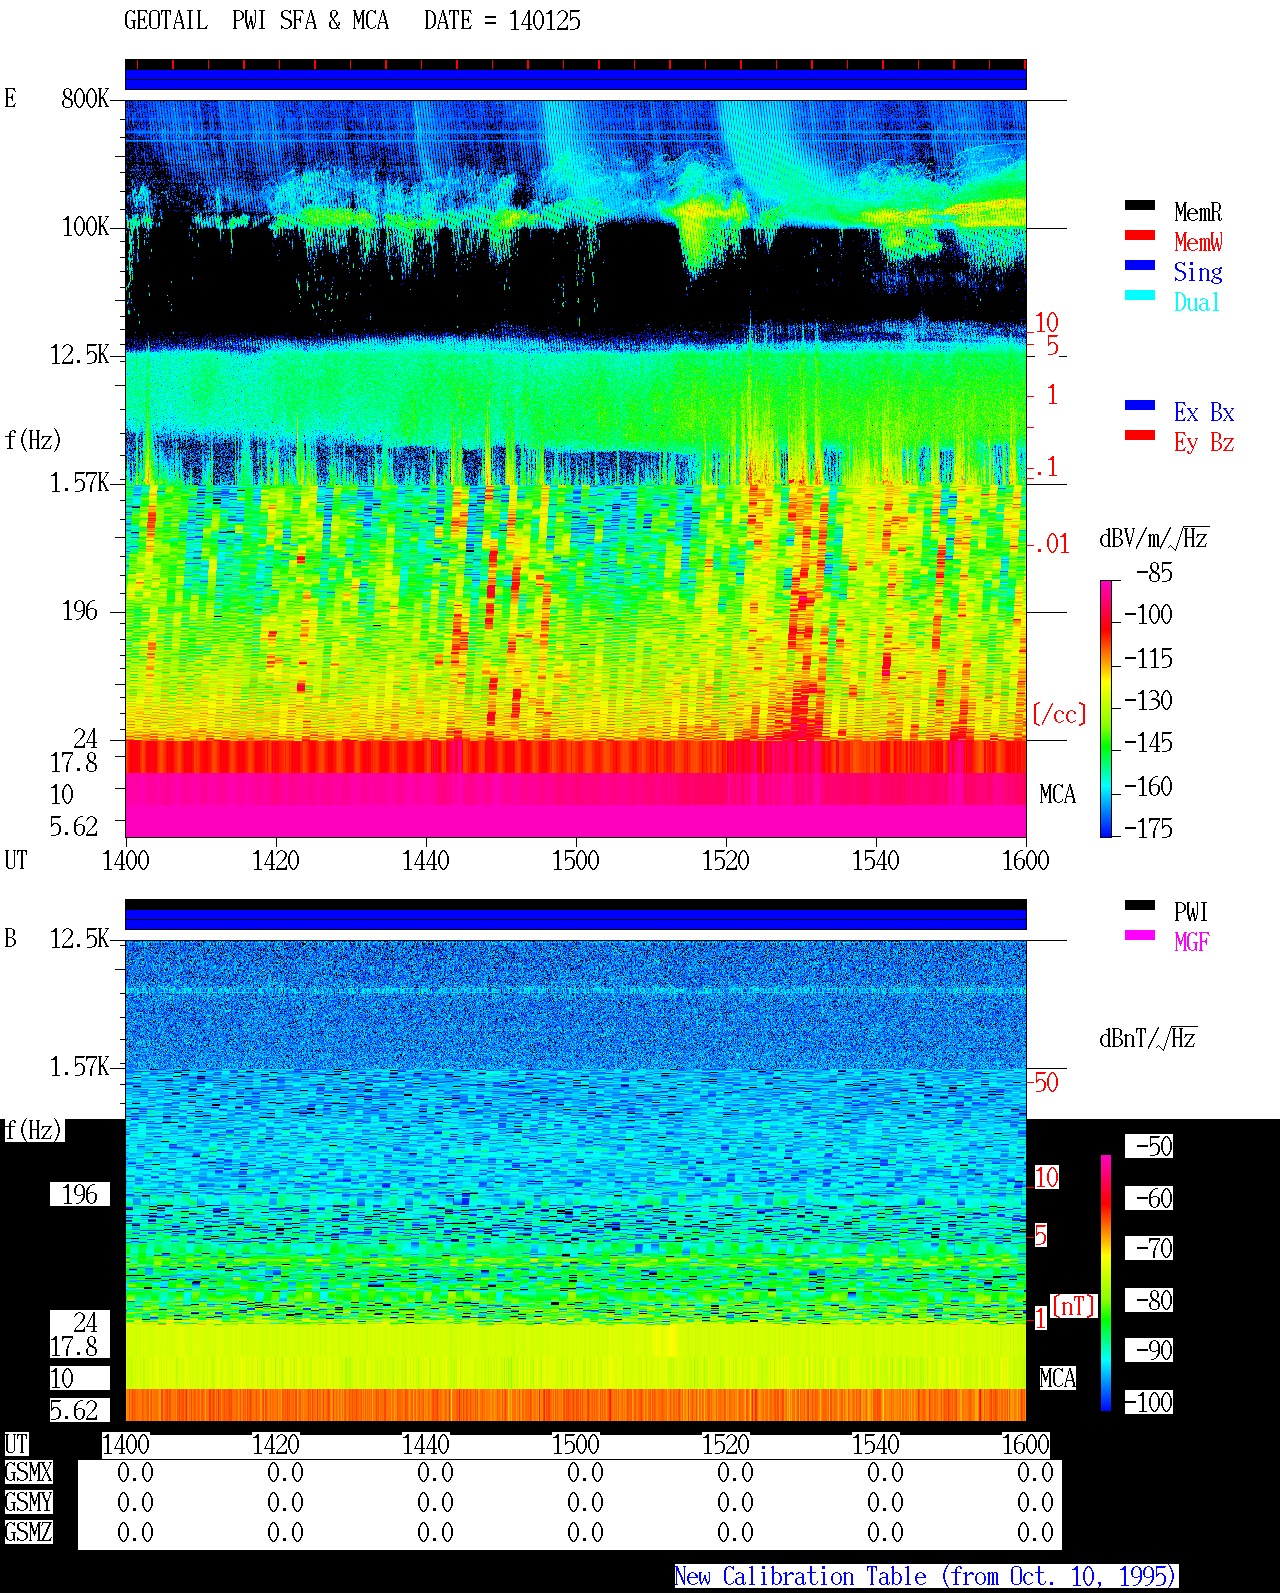The height and width of the screenshot is (1593, 1280).
Task: Select the MGF legend label
Action: [x=1191, y=942]
